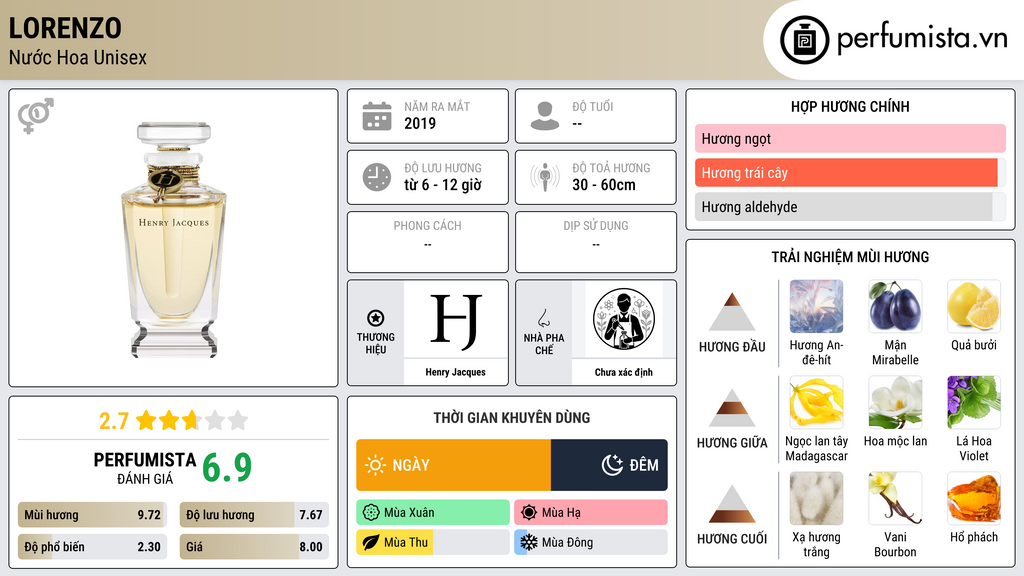Select the Hương An-đê-hít note image

[816, 306]
